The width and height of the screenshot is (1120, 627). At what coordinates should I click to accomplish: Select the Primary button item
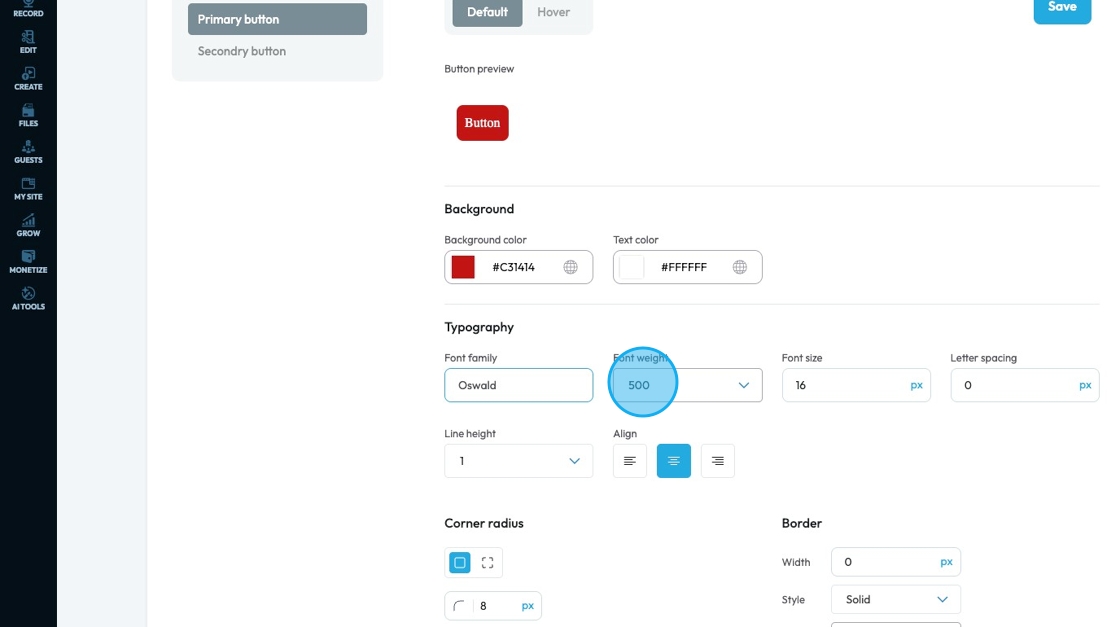coord(277,19)
